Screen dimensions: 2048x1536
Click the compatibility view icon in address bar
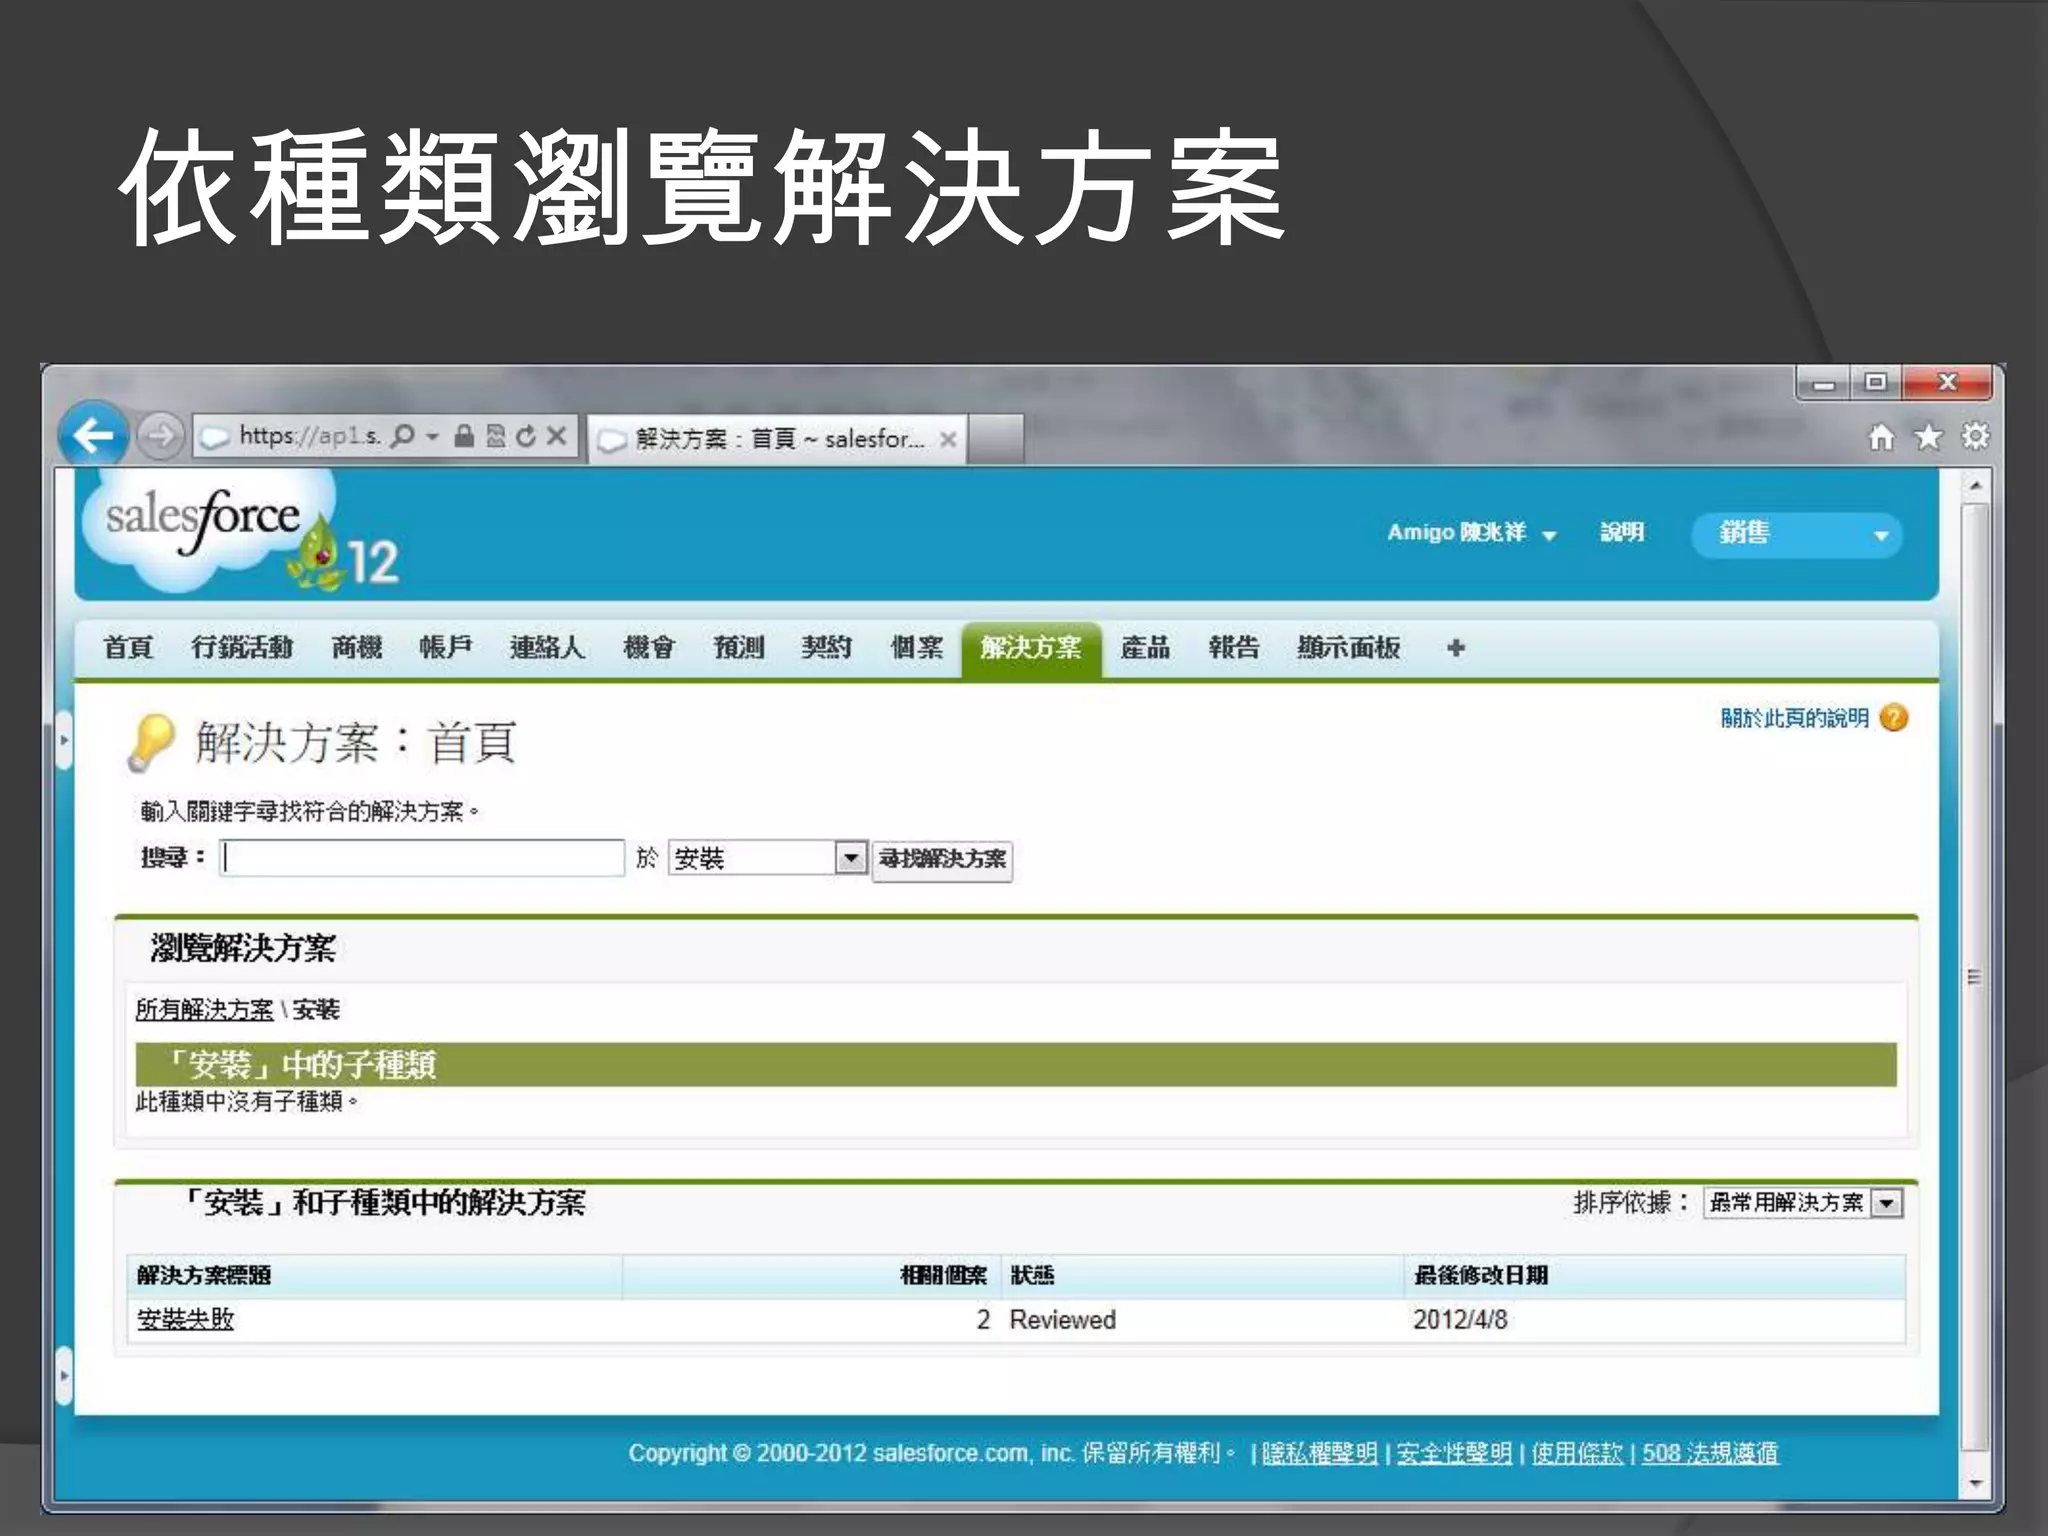496,436
